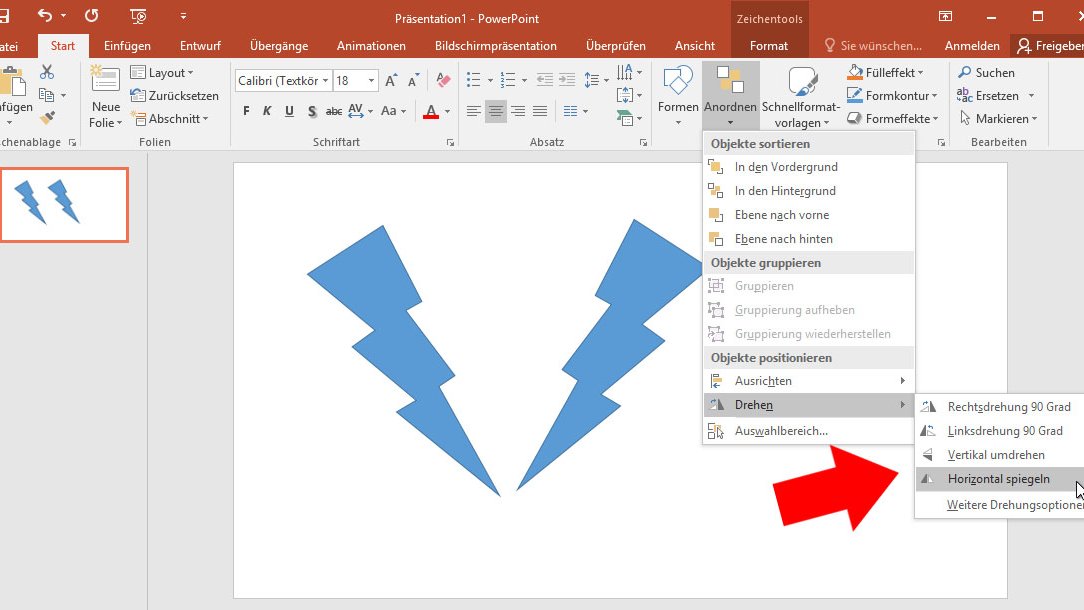Open the font size dropdown

(x=370, y=79)
